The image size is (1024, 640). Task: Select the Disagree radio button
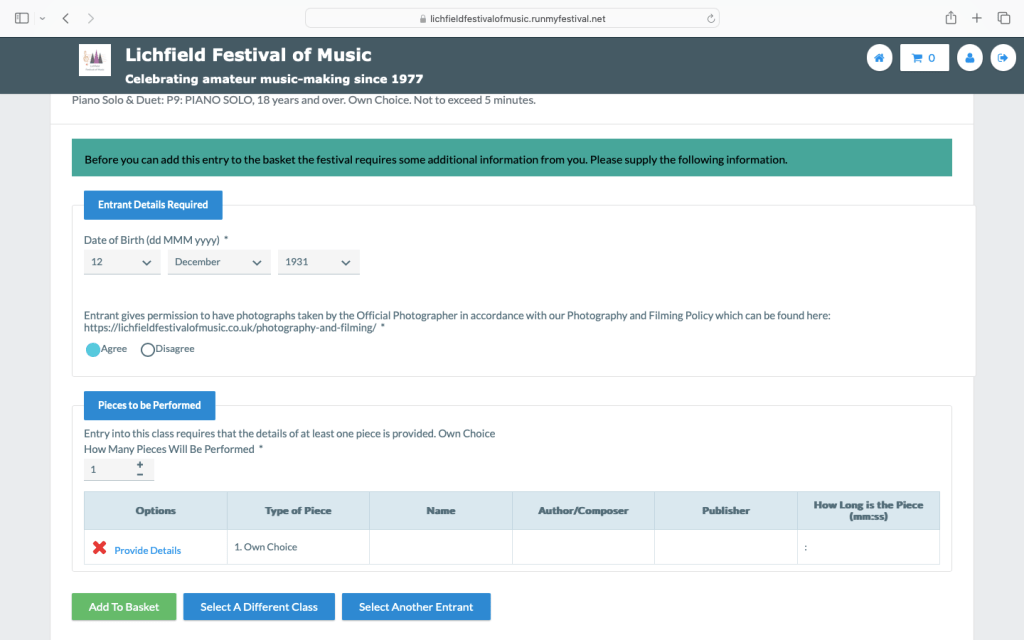coord(148,350)
